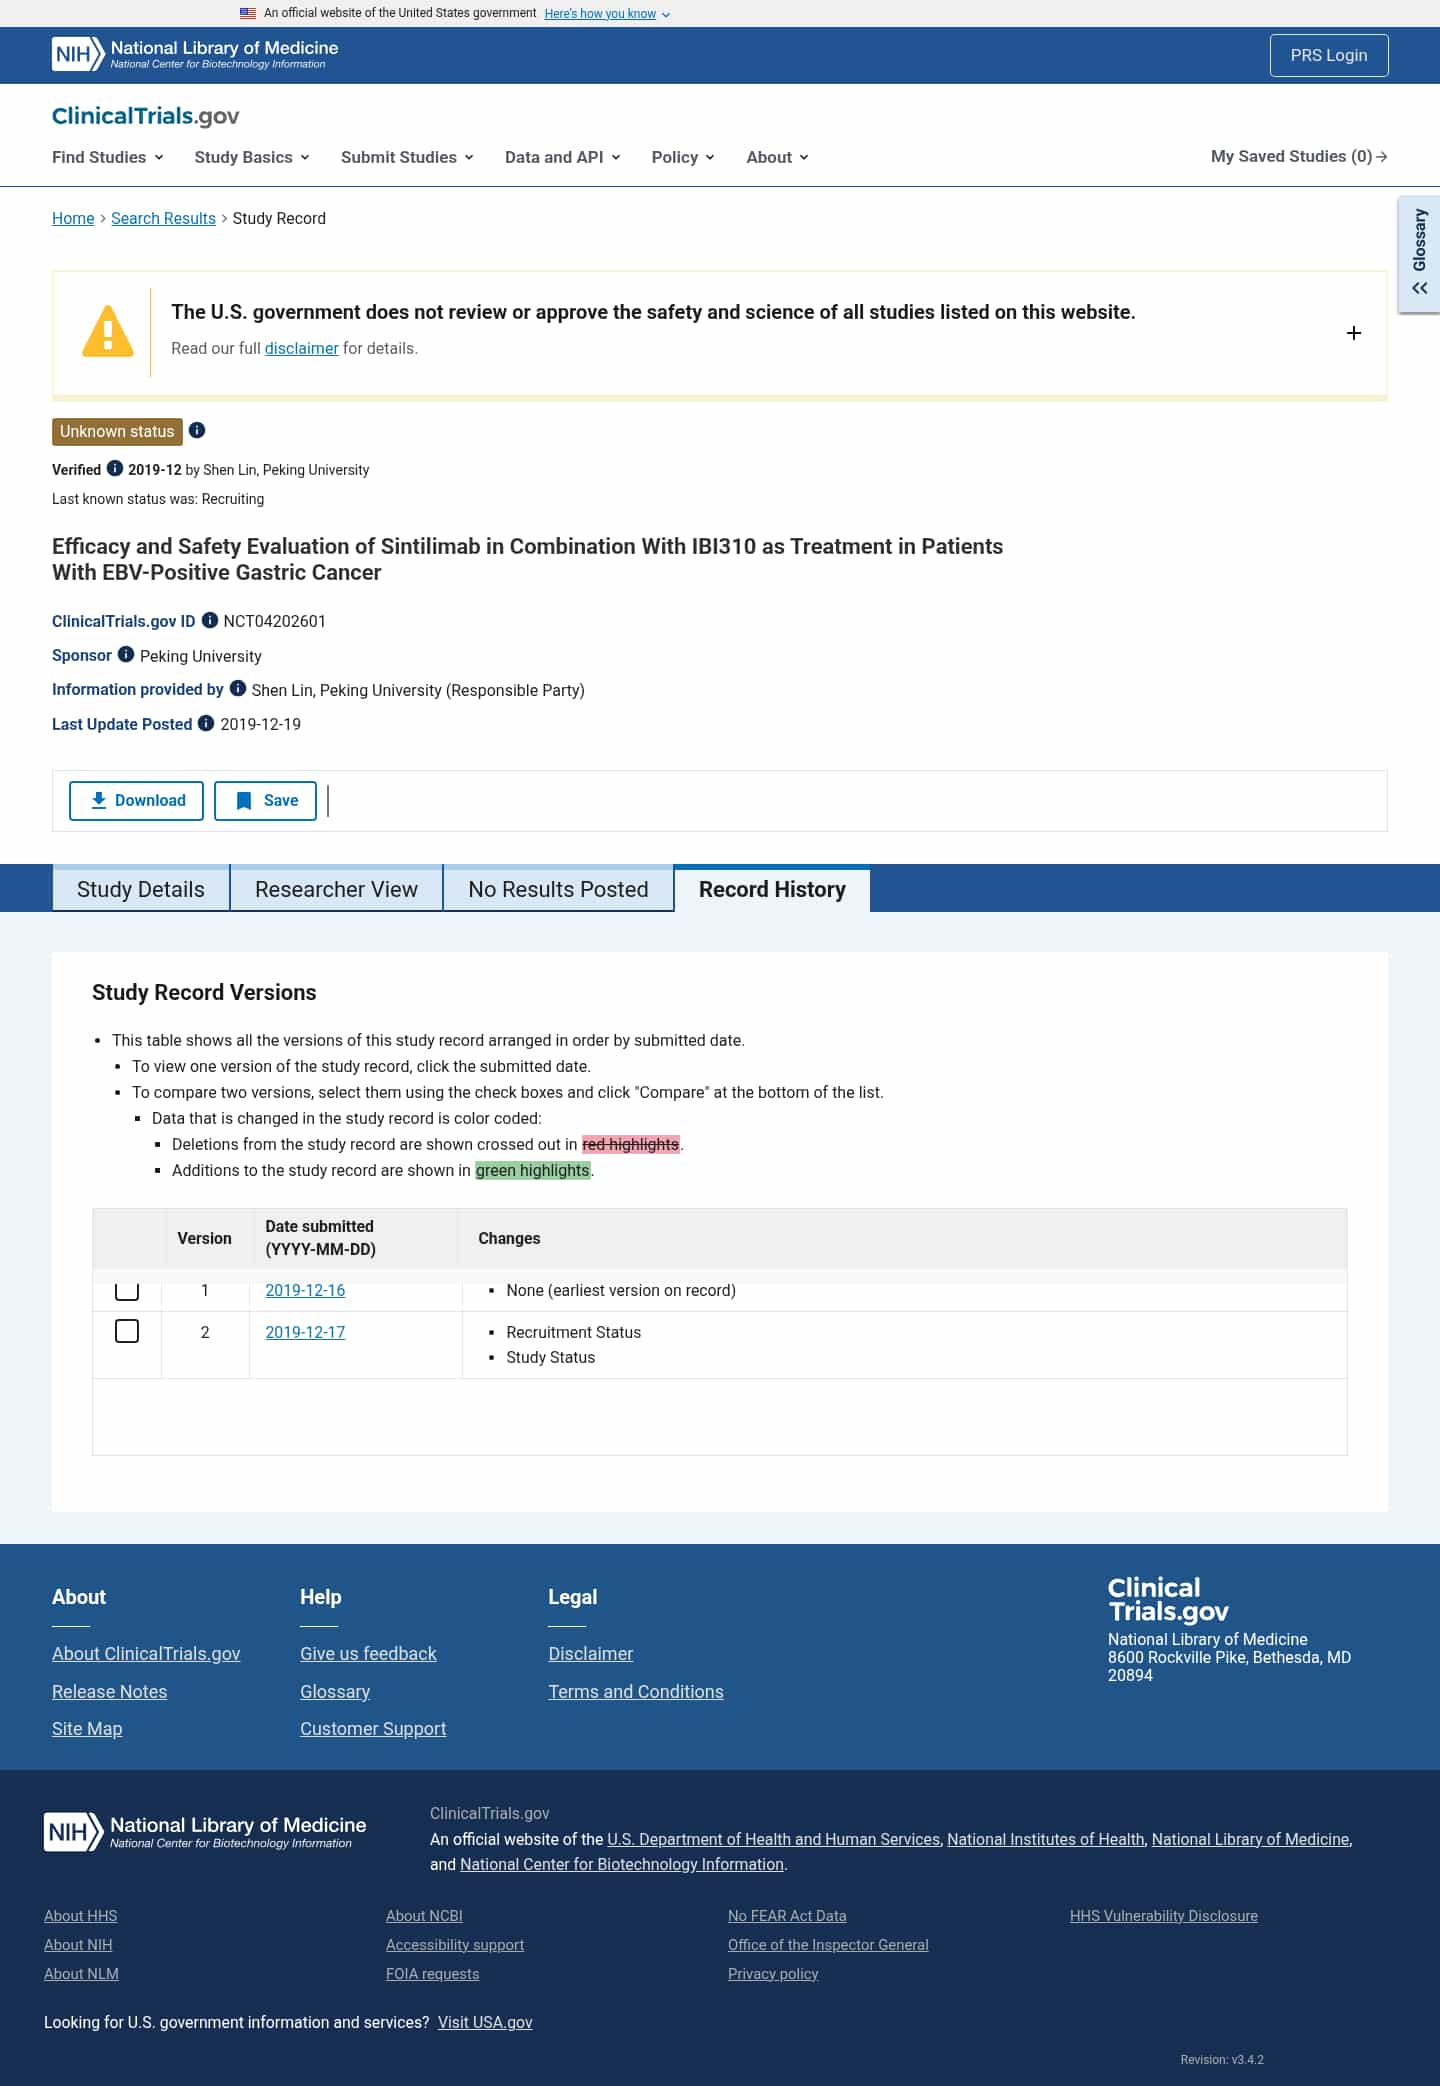Download the study record
This screenshot has height=2086, width=1440.
(x=136, y=801)
